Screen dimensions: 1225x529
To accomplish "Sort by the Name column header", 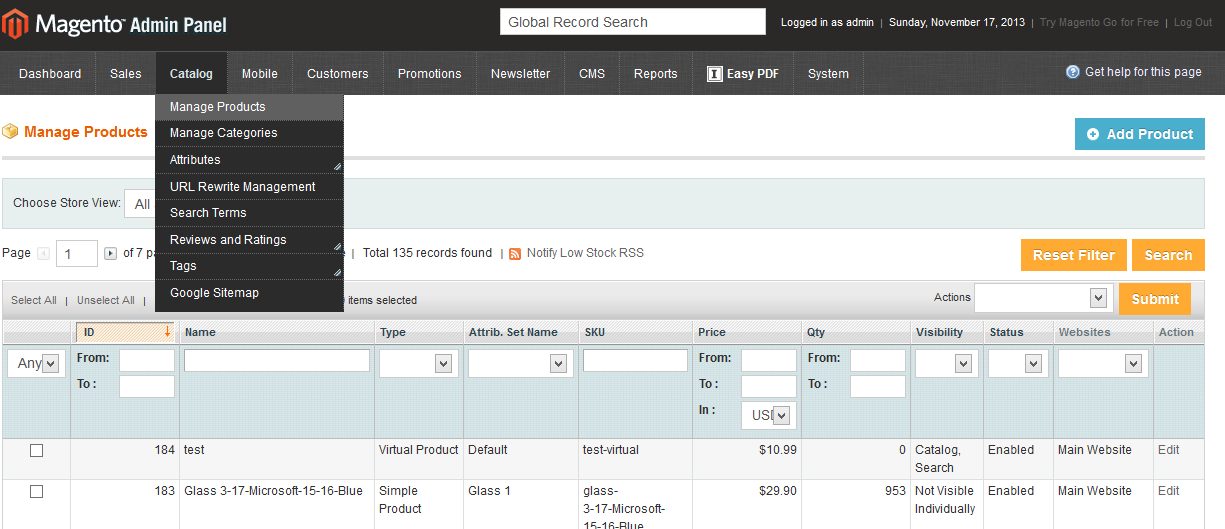I will [200, 332].
